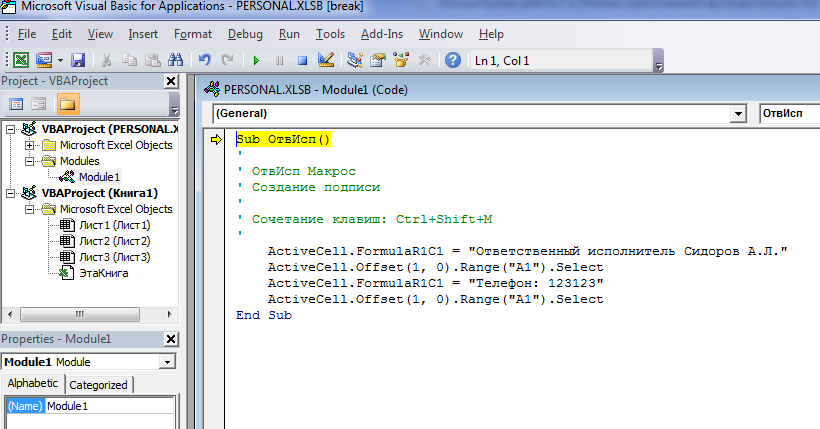Click the project tree horizontal scrollbar thumb
Screen dimensions: 820x429
click(x=80, y=314)
